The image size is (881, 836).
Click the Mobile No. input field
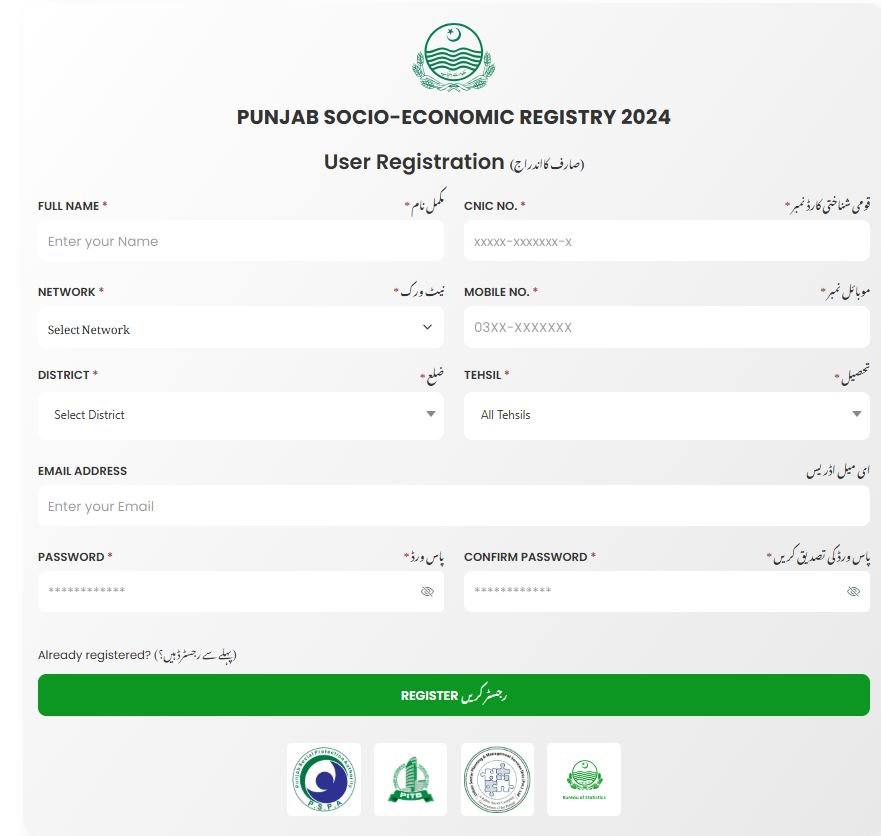tap(666, 327)
